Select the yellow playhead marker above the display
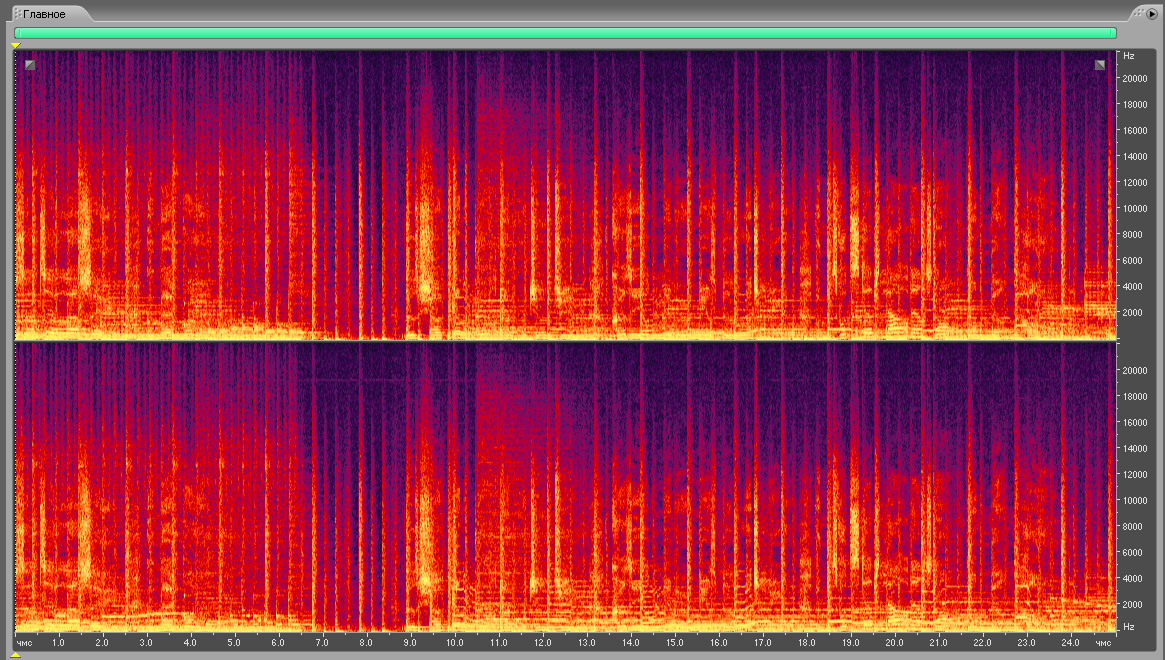The width and height of the screenshot is (1165, 660). (16, 46)
